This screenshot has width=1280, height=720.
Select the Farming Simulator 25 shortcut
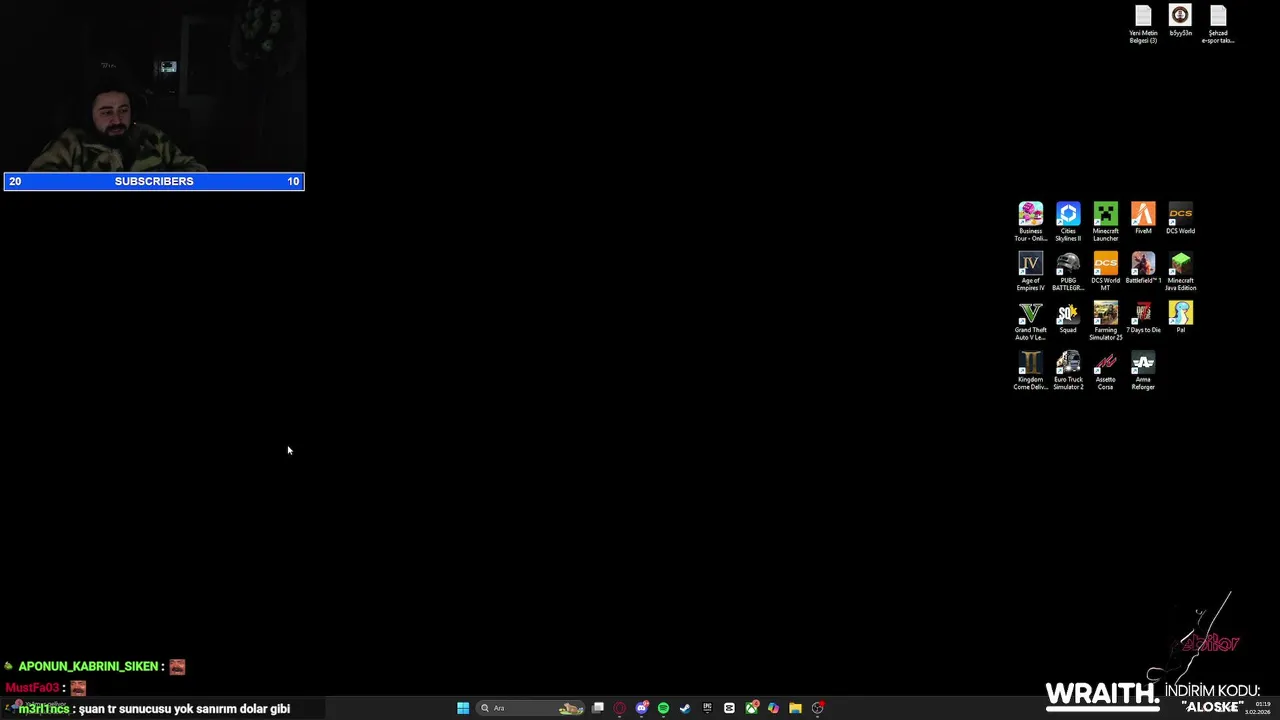1105,321
